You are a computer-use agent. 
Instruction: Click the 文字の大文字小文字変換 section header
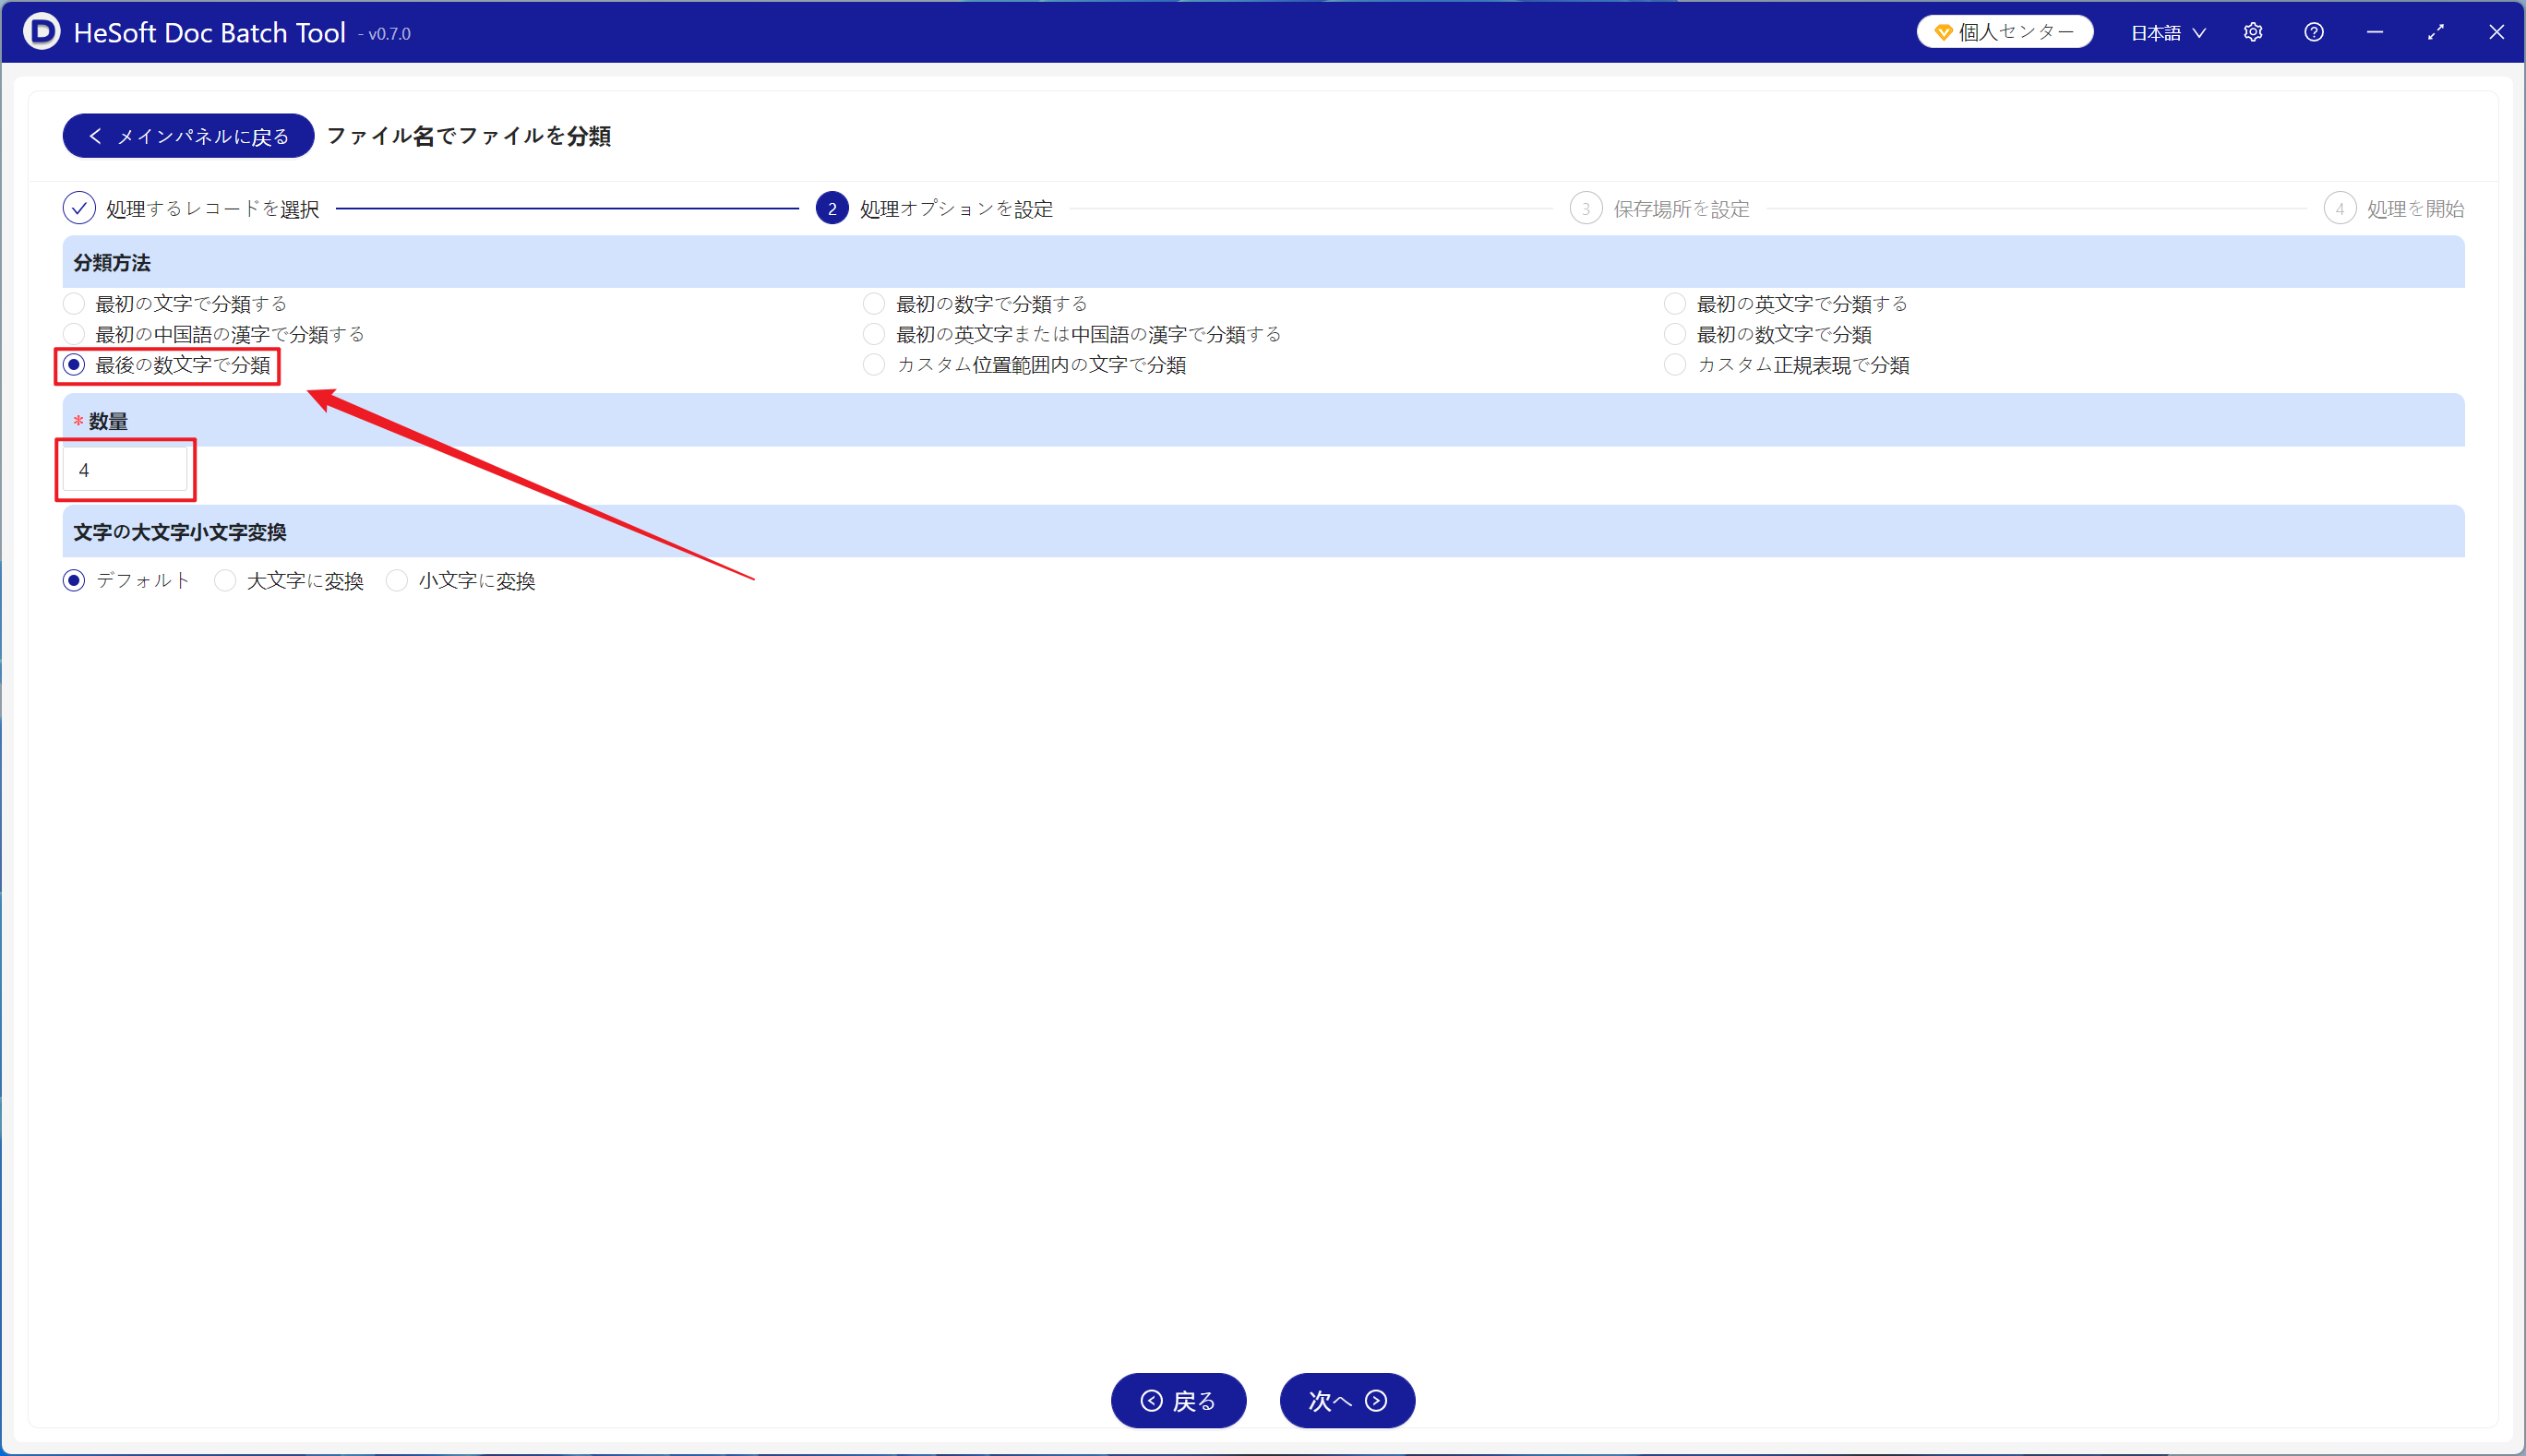coord(1264,532)
